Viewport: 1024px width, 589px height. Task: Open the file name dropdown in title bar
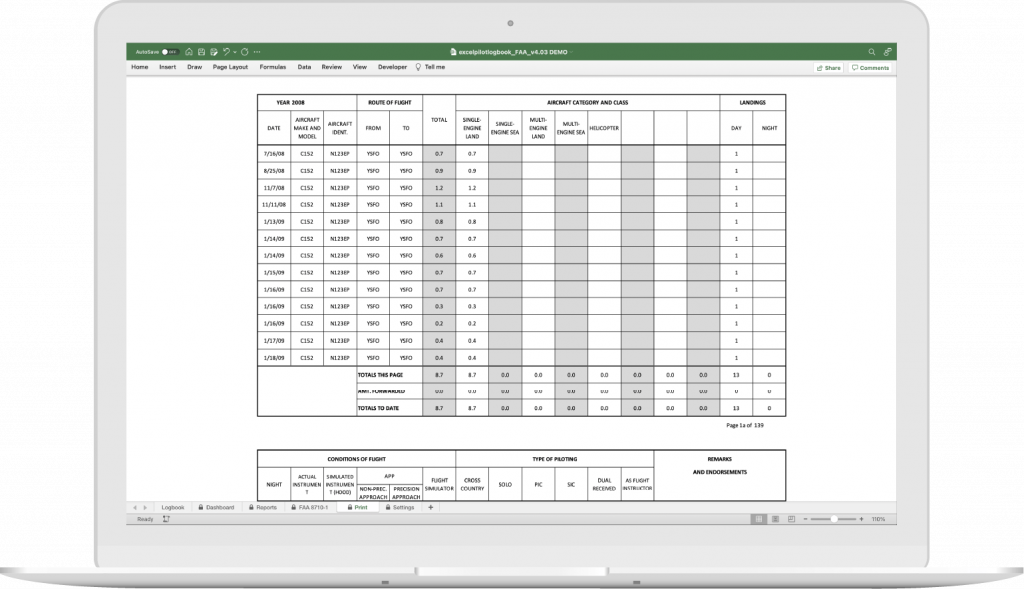point(571,52)
